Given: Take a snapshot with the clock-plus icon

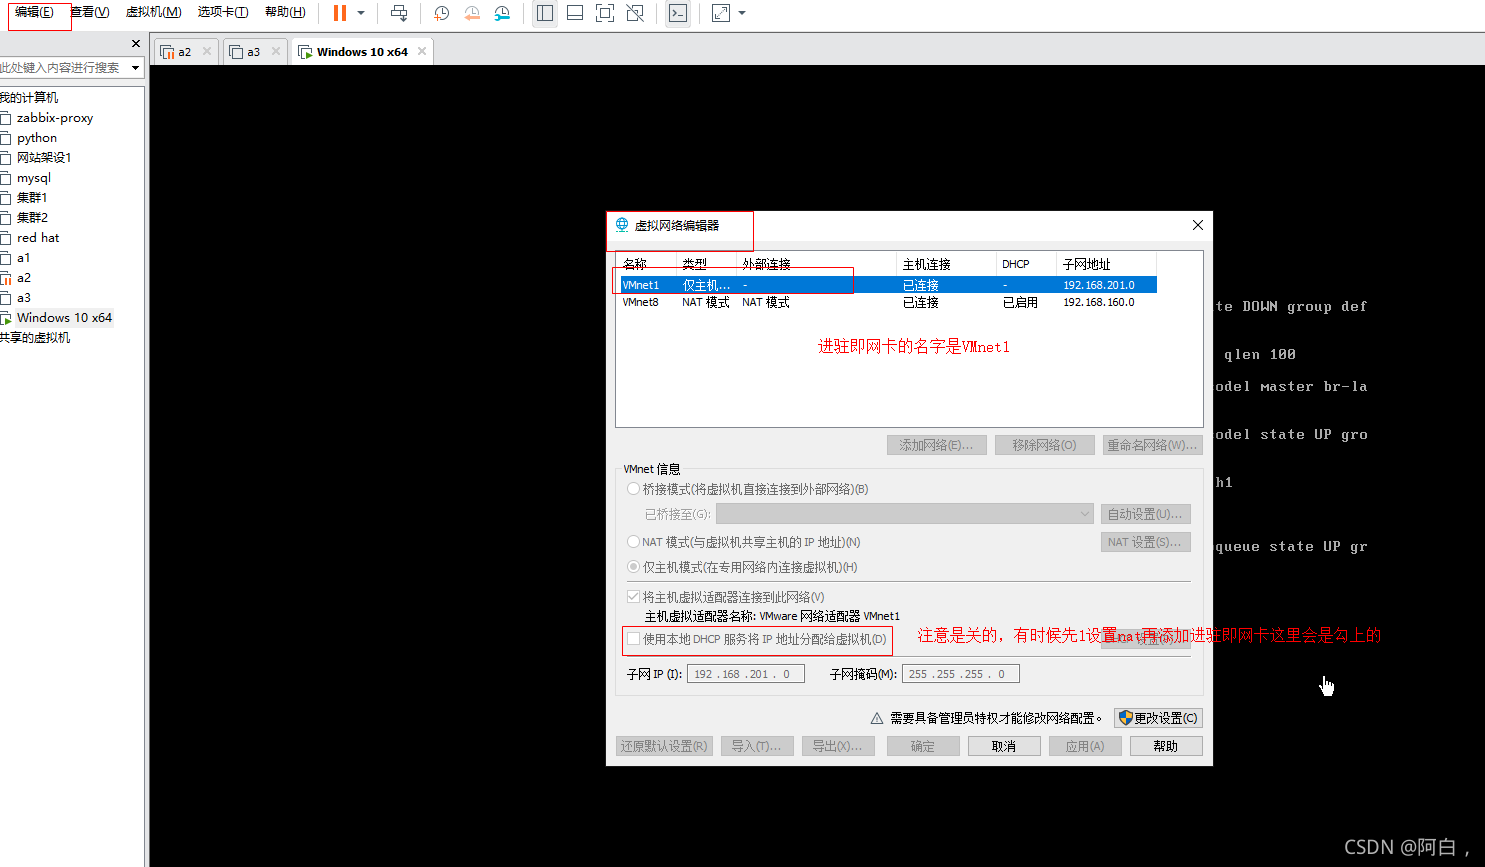Looking at the screenshot, I should [441, 13].
